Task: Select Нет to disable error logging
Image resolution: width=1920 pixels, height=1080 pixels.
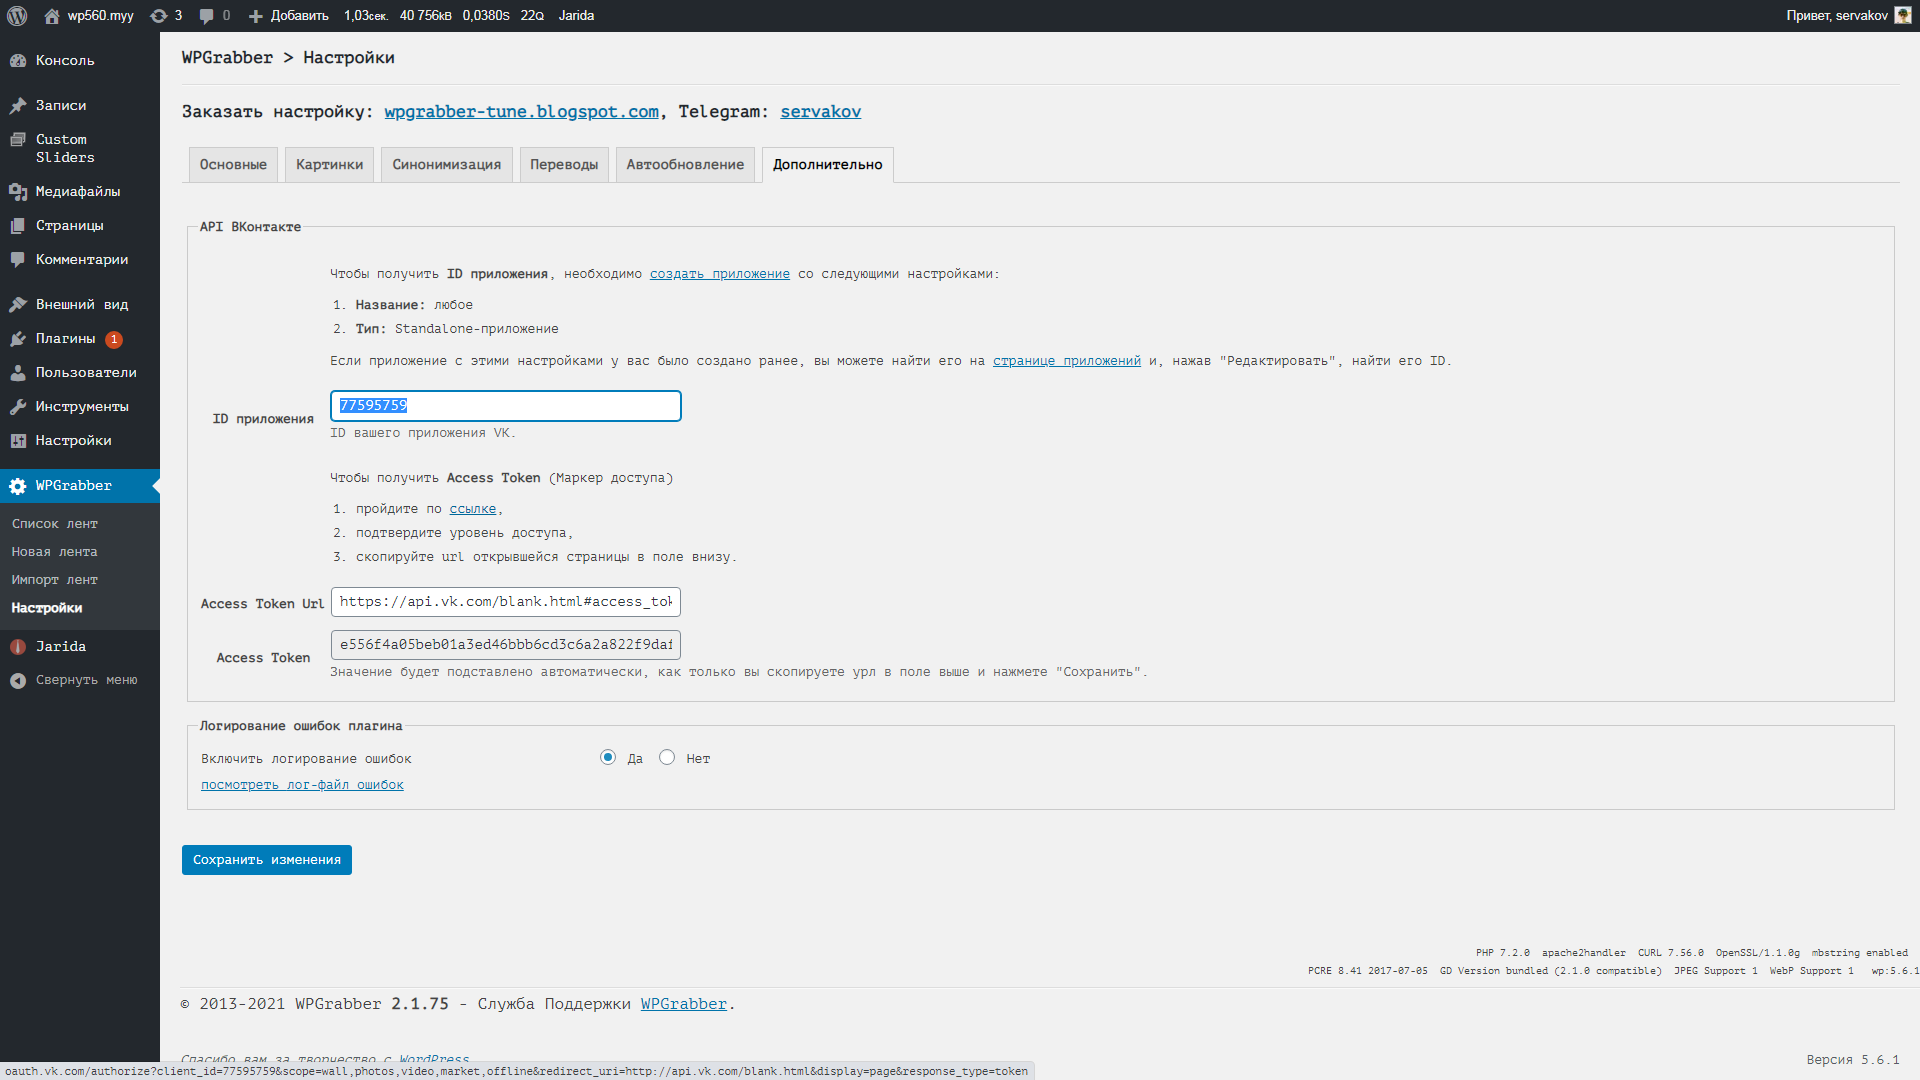Action: [667, 758]
